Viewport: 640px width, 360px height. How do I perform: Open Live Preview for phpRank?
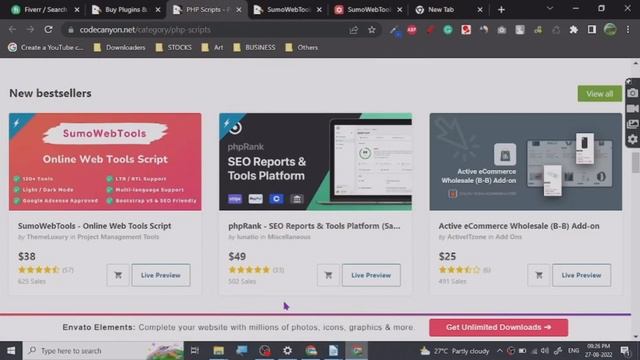371,275
